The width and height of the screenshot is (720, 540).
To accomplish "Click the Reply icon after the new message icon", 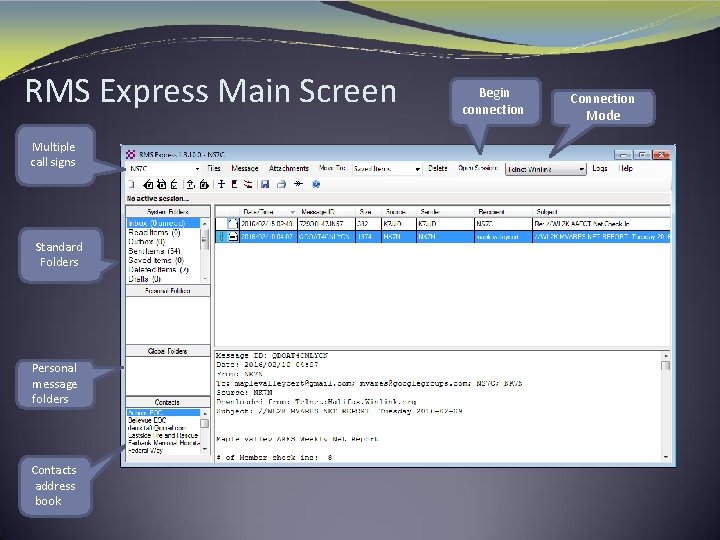I will pyautogui.click(x=148, y=185).
